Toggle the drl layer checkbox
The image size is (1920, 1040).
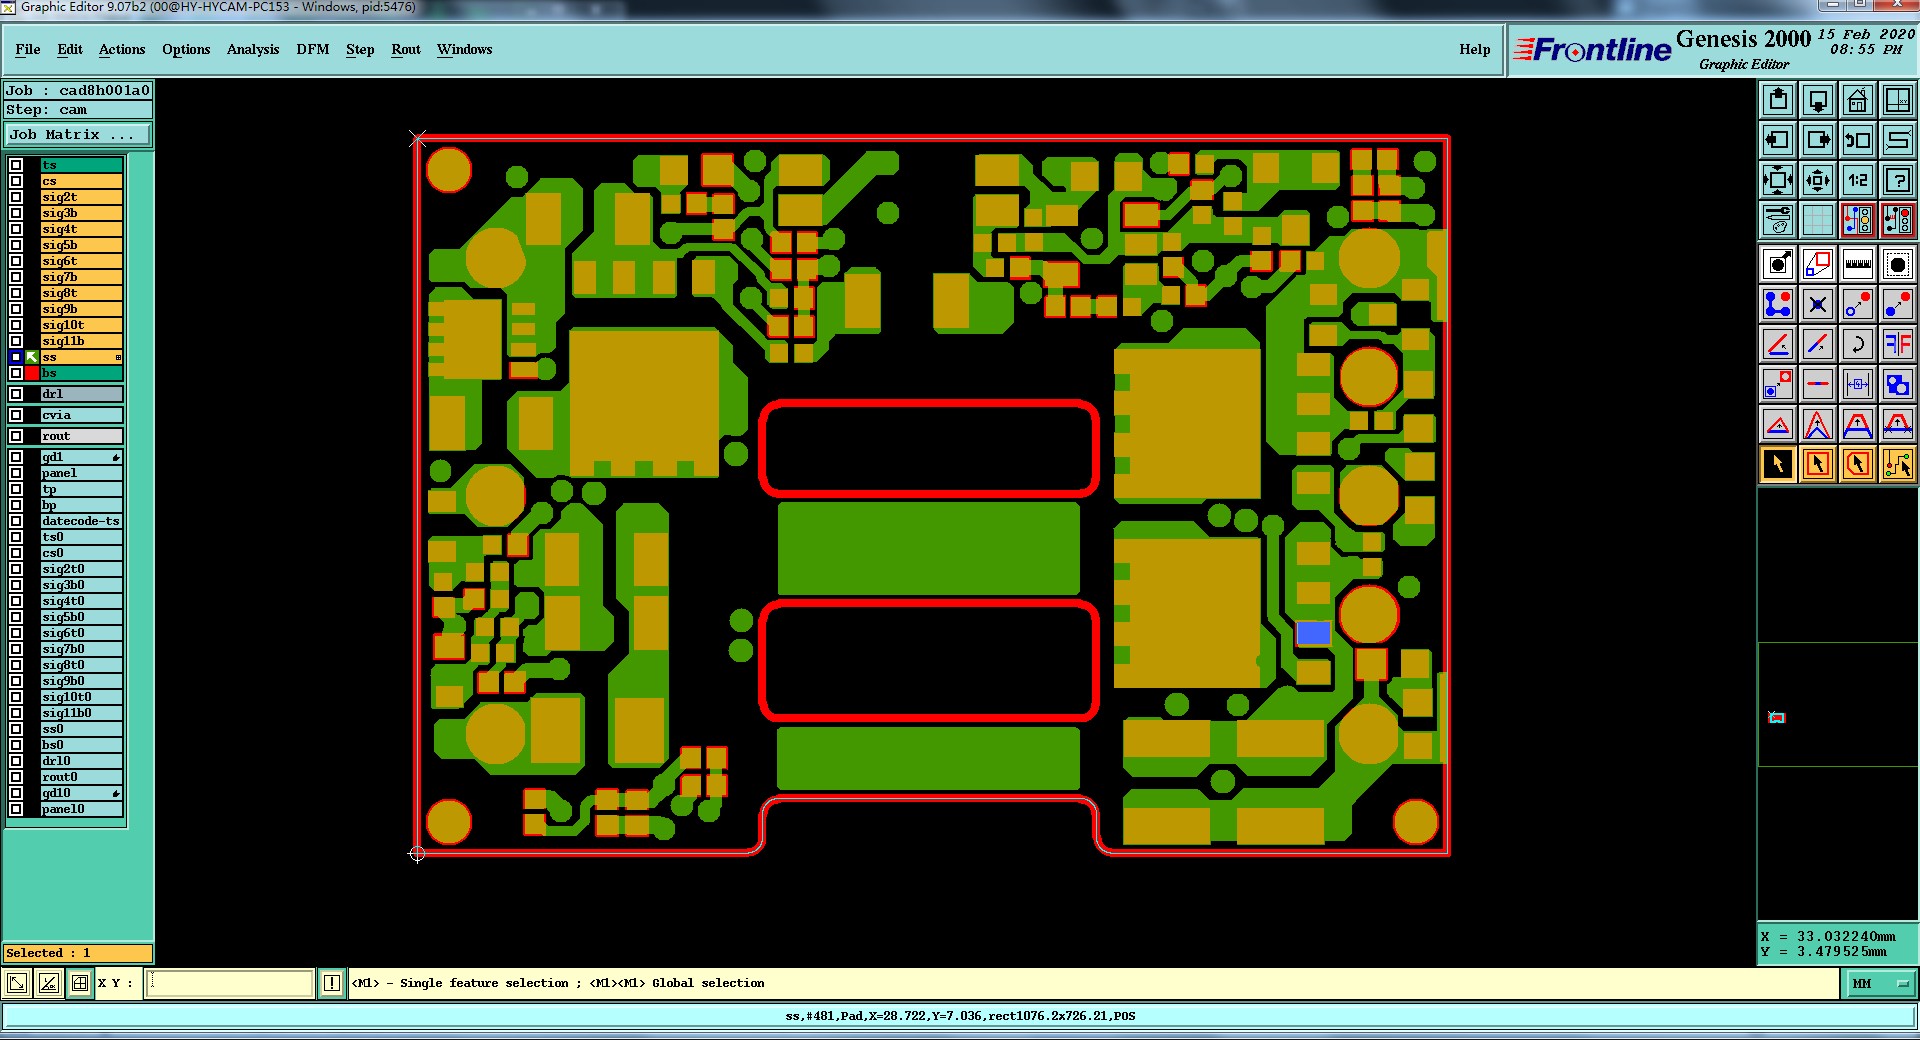tap(16, 394)
